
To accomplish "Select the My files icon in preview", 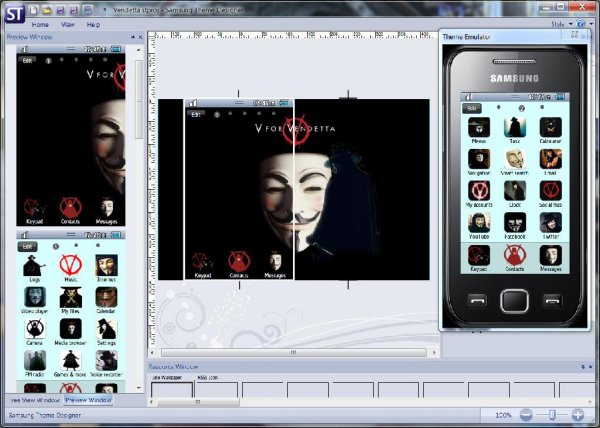I will pyautogui.click(x=71, y=300).
